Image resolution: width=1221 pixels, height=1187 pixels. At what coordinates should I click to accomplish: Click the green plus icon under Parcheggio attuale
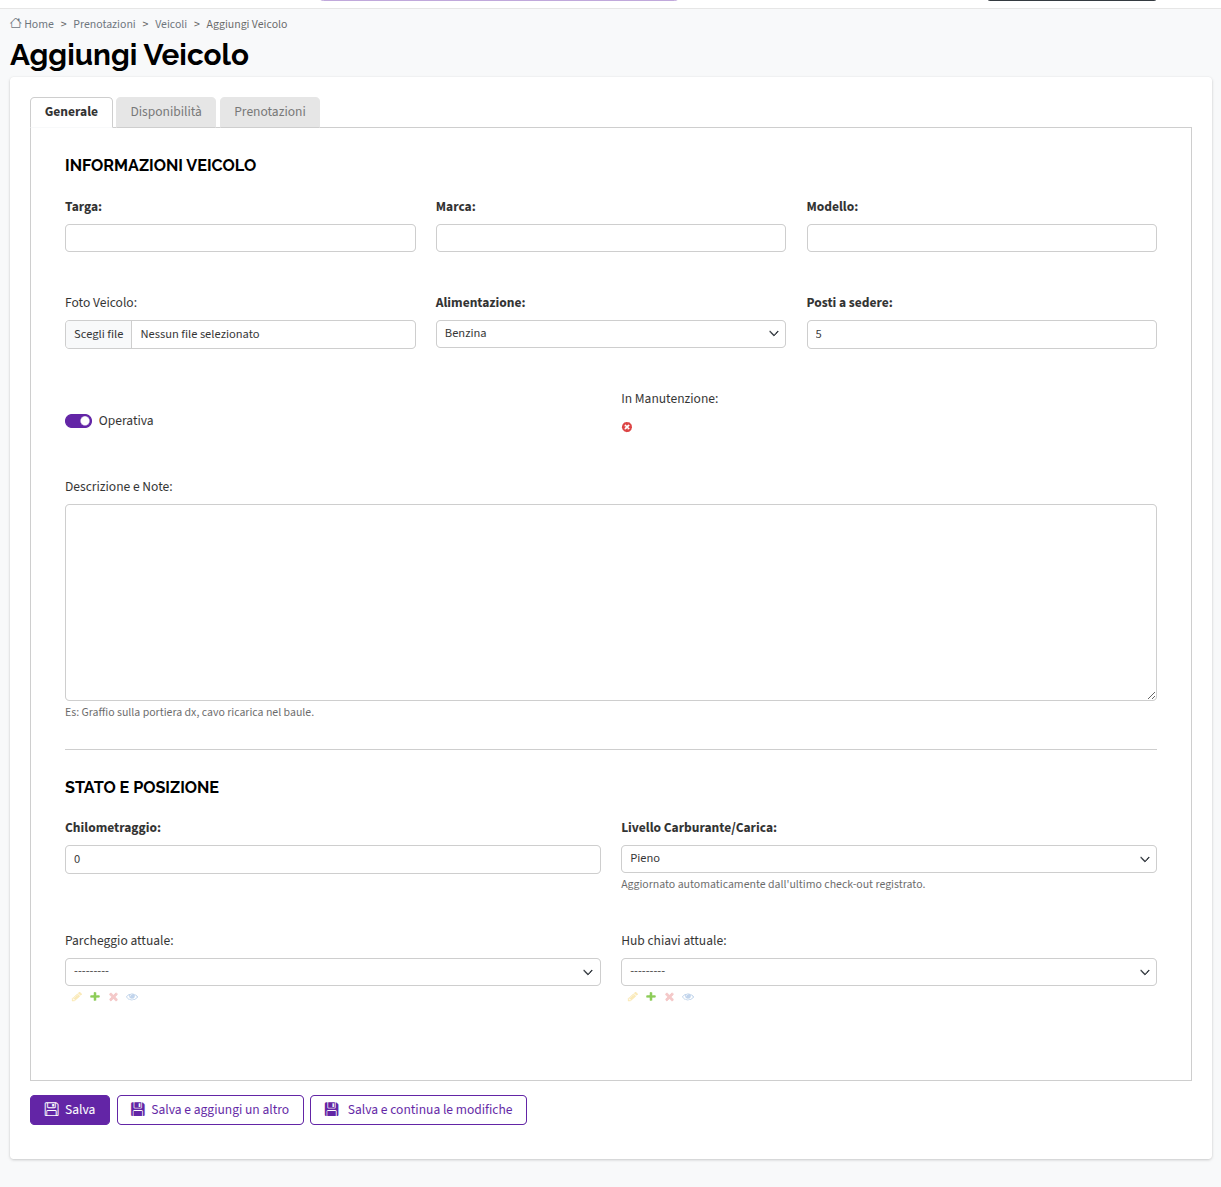(x=95, y=997)
